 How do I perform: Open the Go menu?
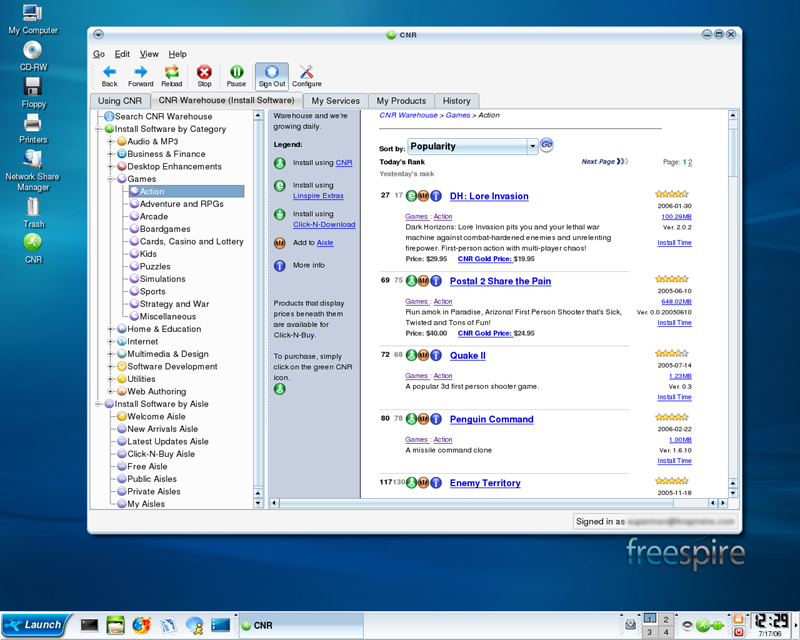click(99, 54)
